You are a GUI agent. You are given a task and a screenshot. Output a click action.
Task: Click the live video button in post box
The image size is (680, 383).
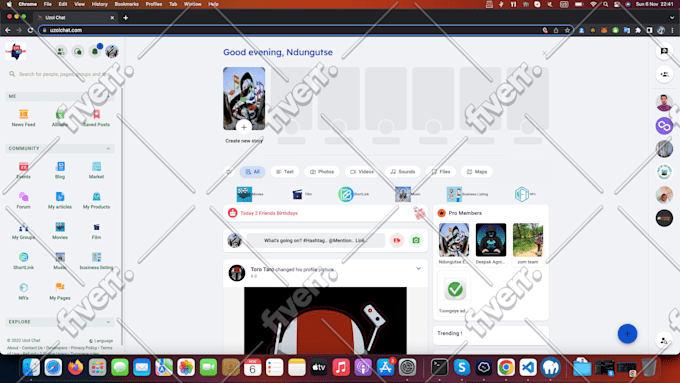click(x=397, y=240)
